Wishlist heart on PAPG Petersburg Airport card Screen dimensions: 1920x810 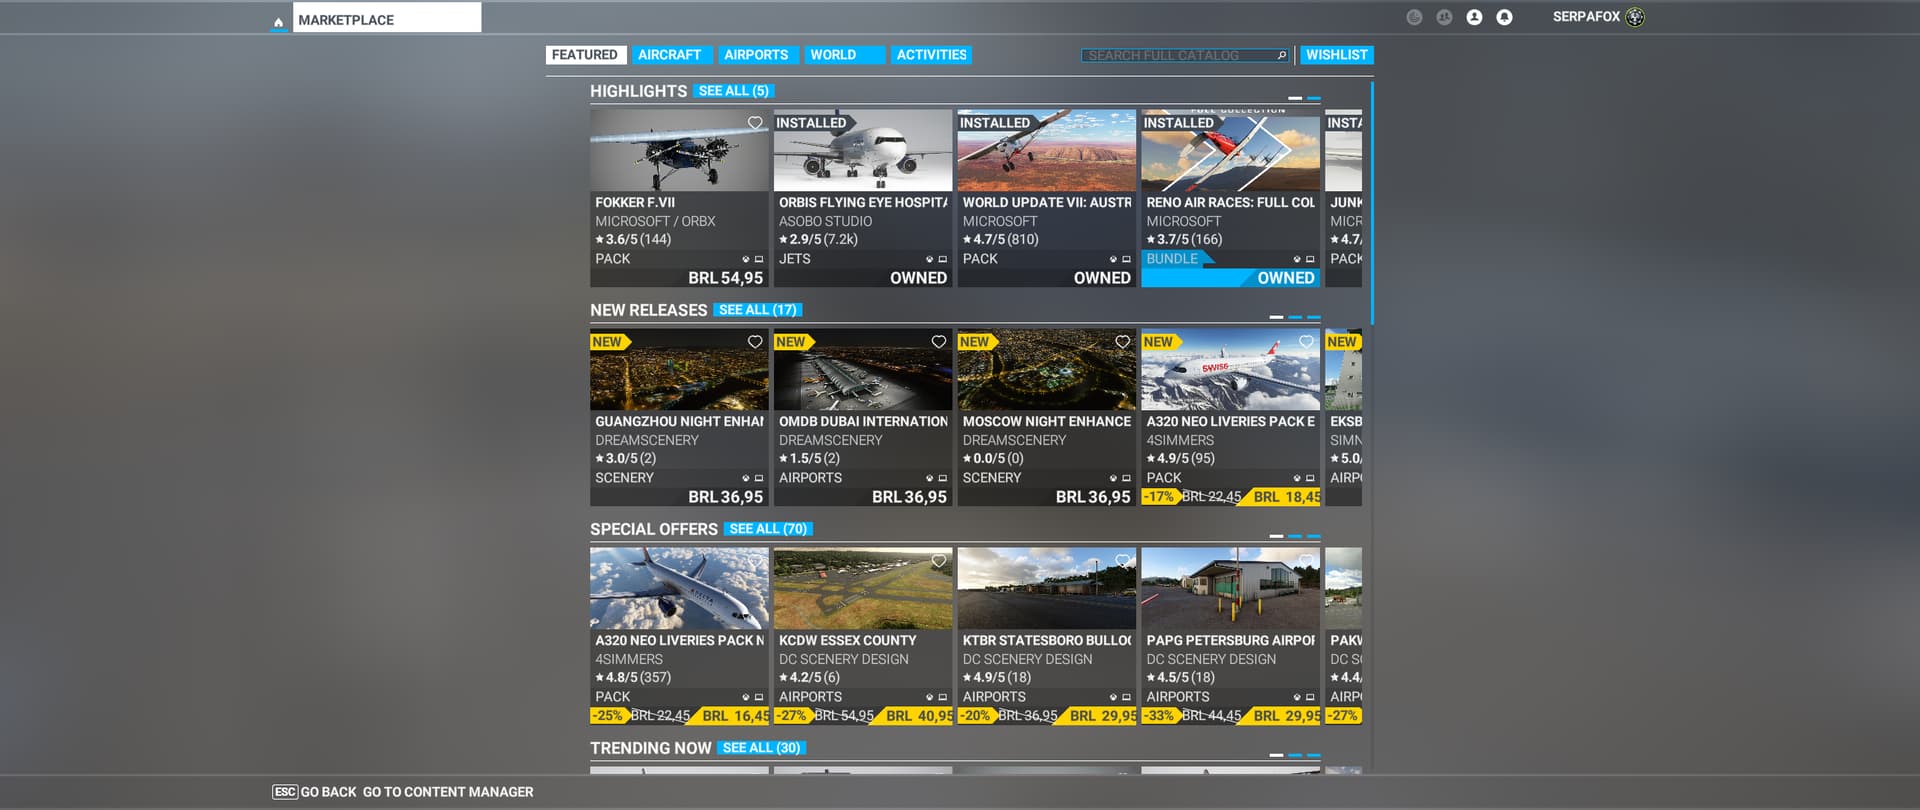1306,561
